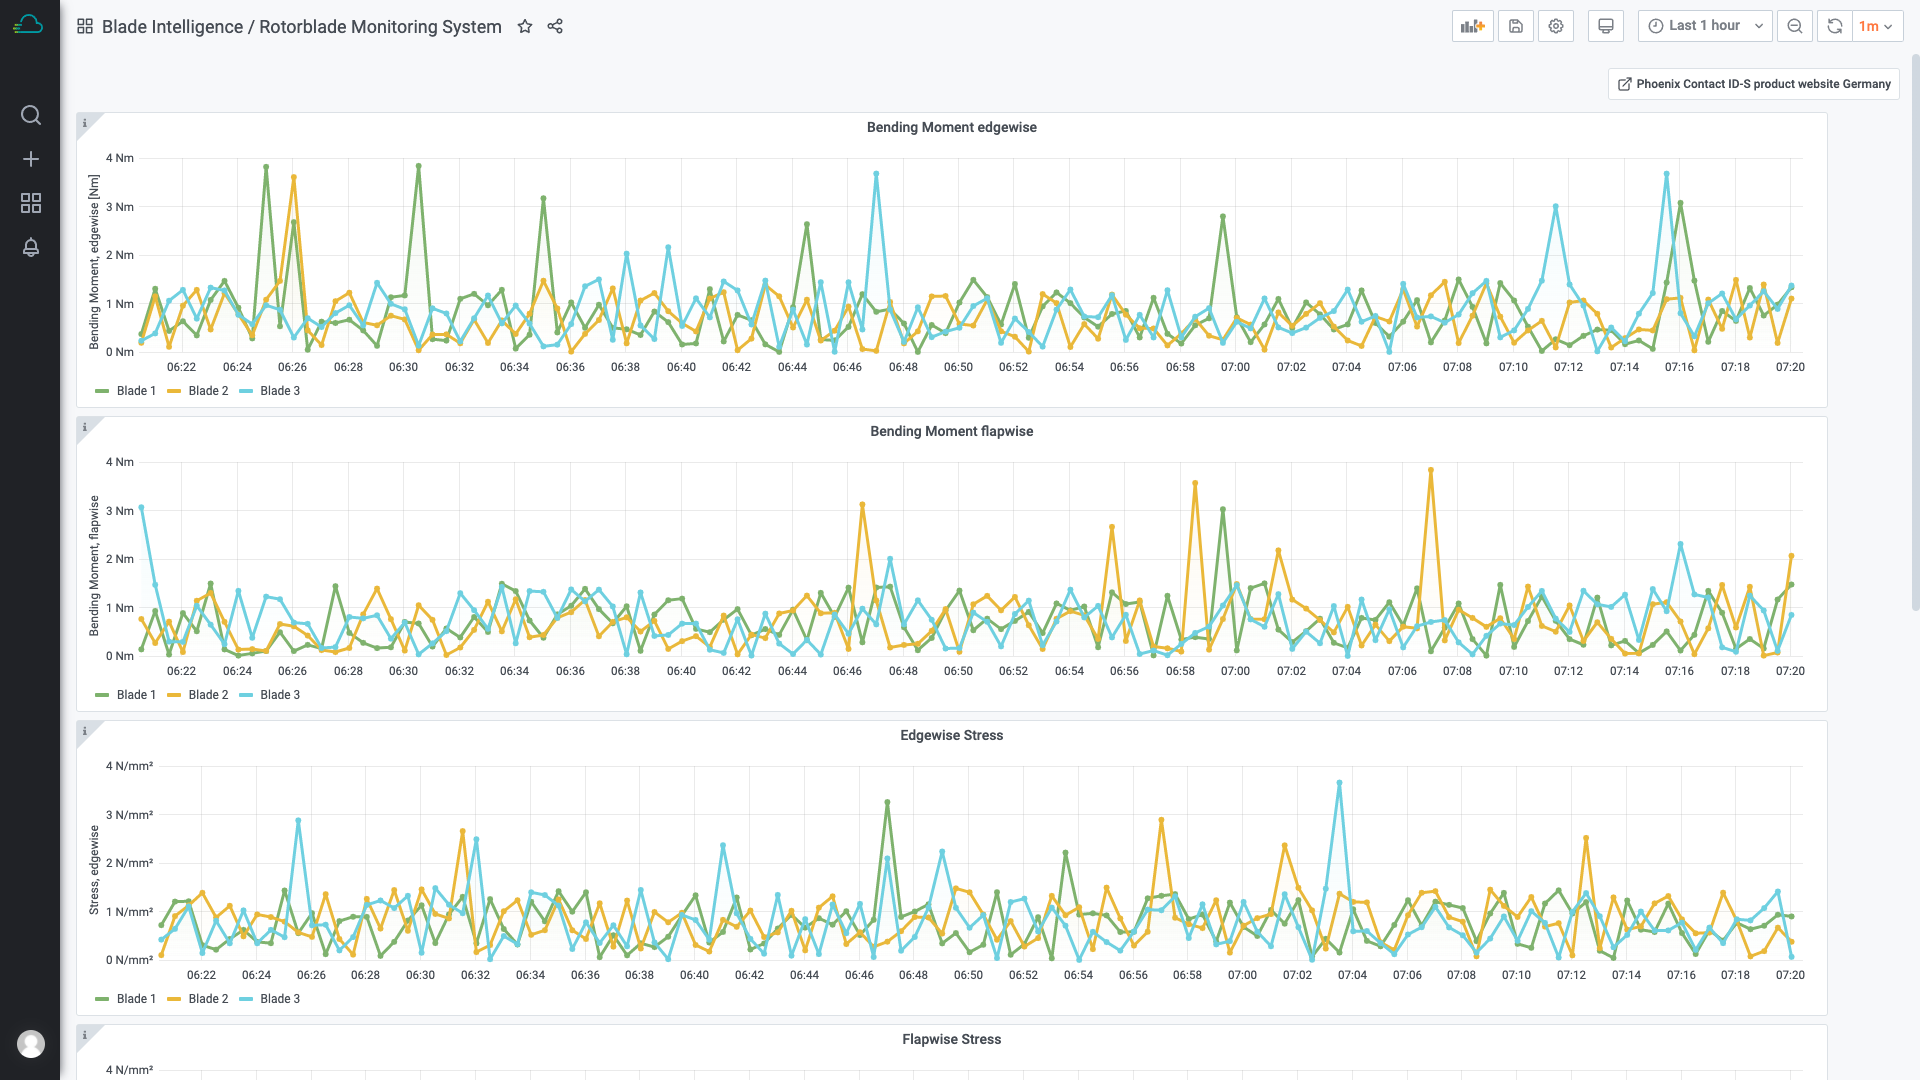Refresh the dashboard with the refresh icon

[x=1834, y=26]
